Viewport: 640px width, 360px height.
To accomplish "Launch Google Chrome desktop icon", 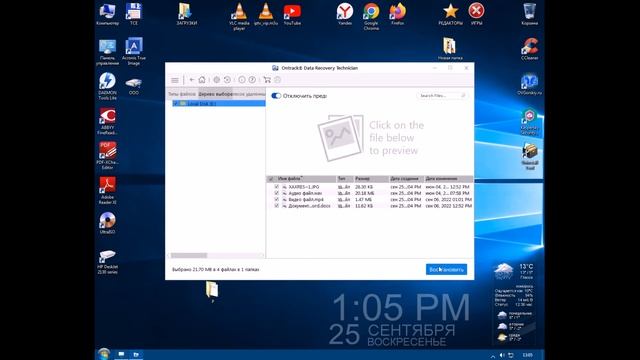I will [x=371, y=16].
